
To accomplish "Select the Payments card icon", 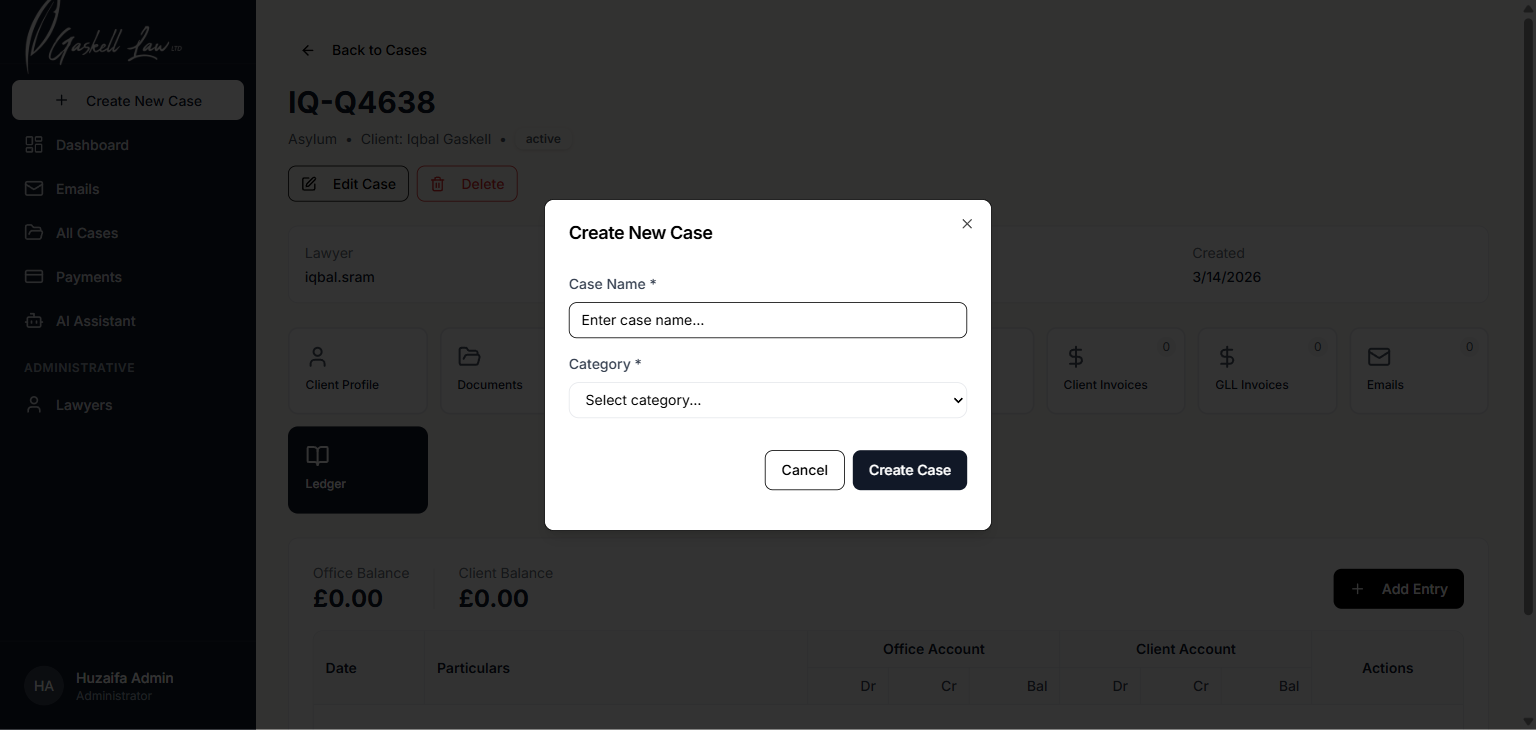I will pyautogui.click(x=34, y=276).
